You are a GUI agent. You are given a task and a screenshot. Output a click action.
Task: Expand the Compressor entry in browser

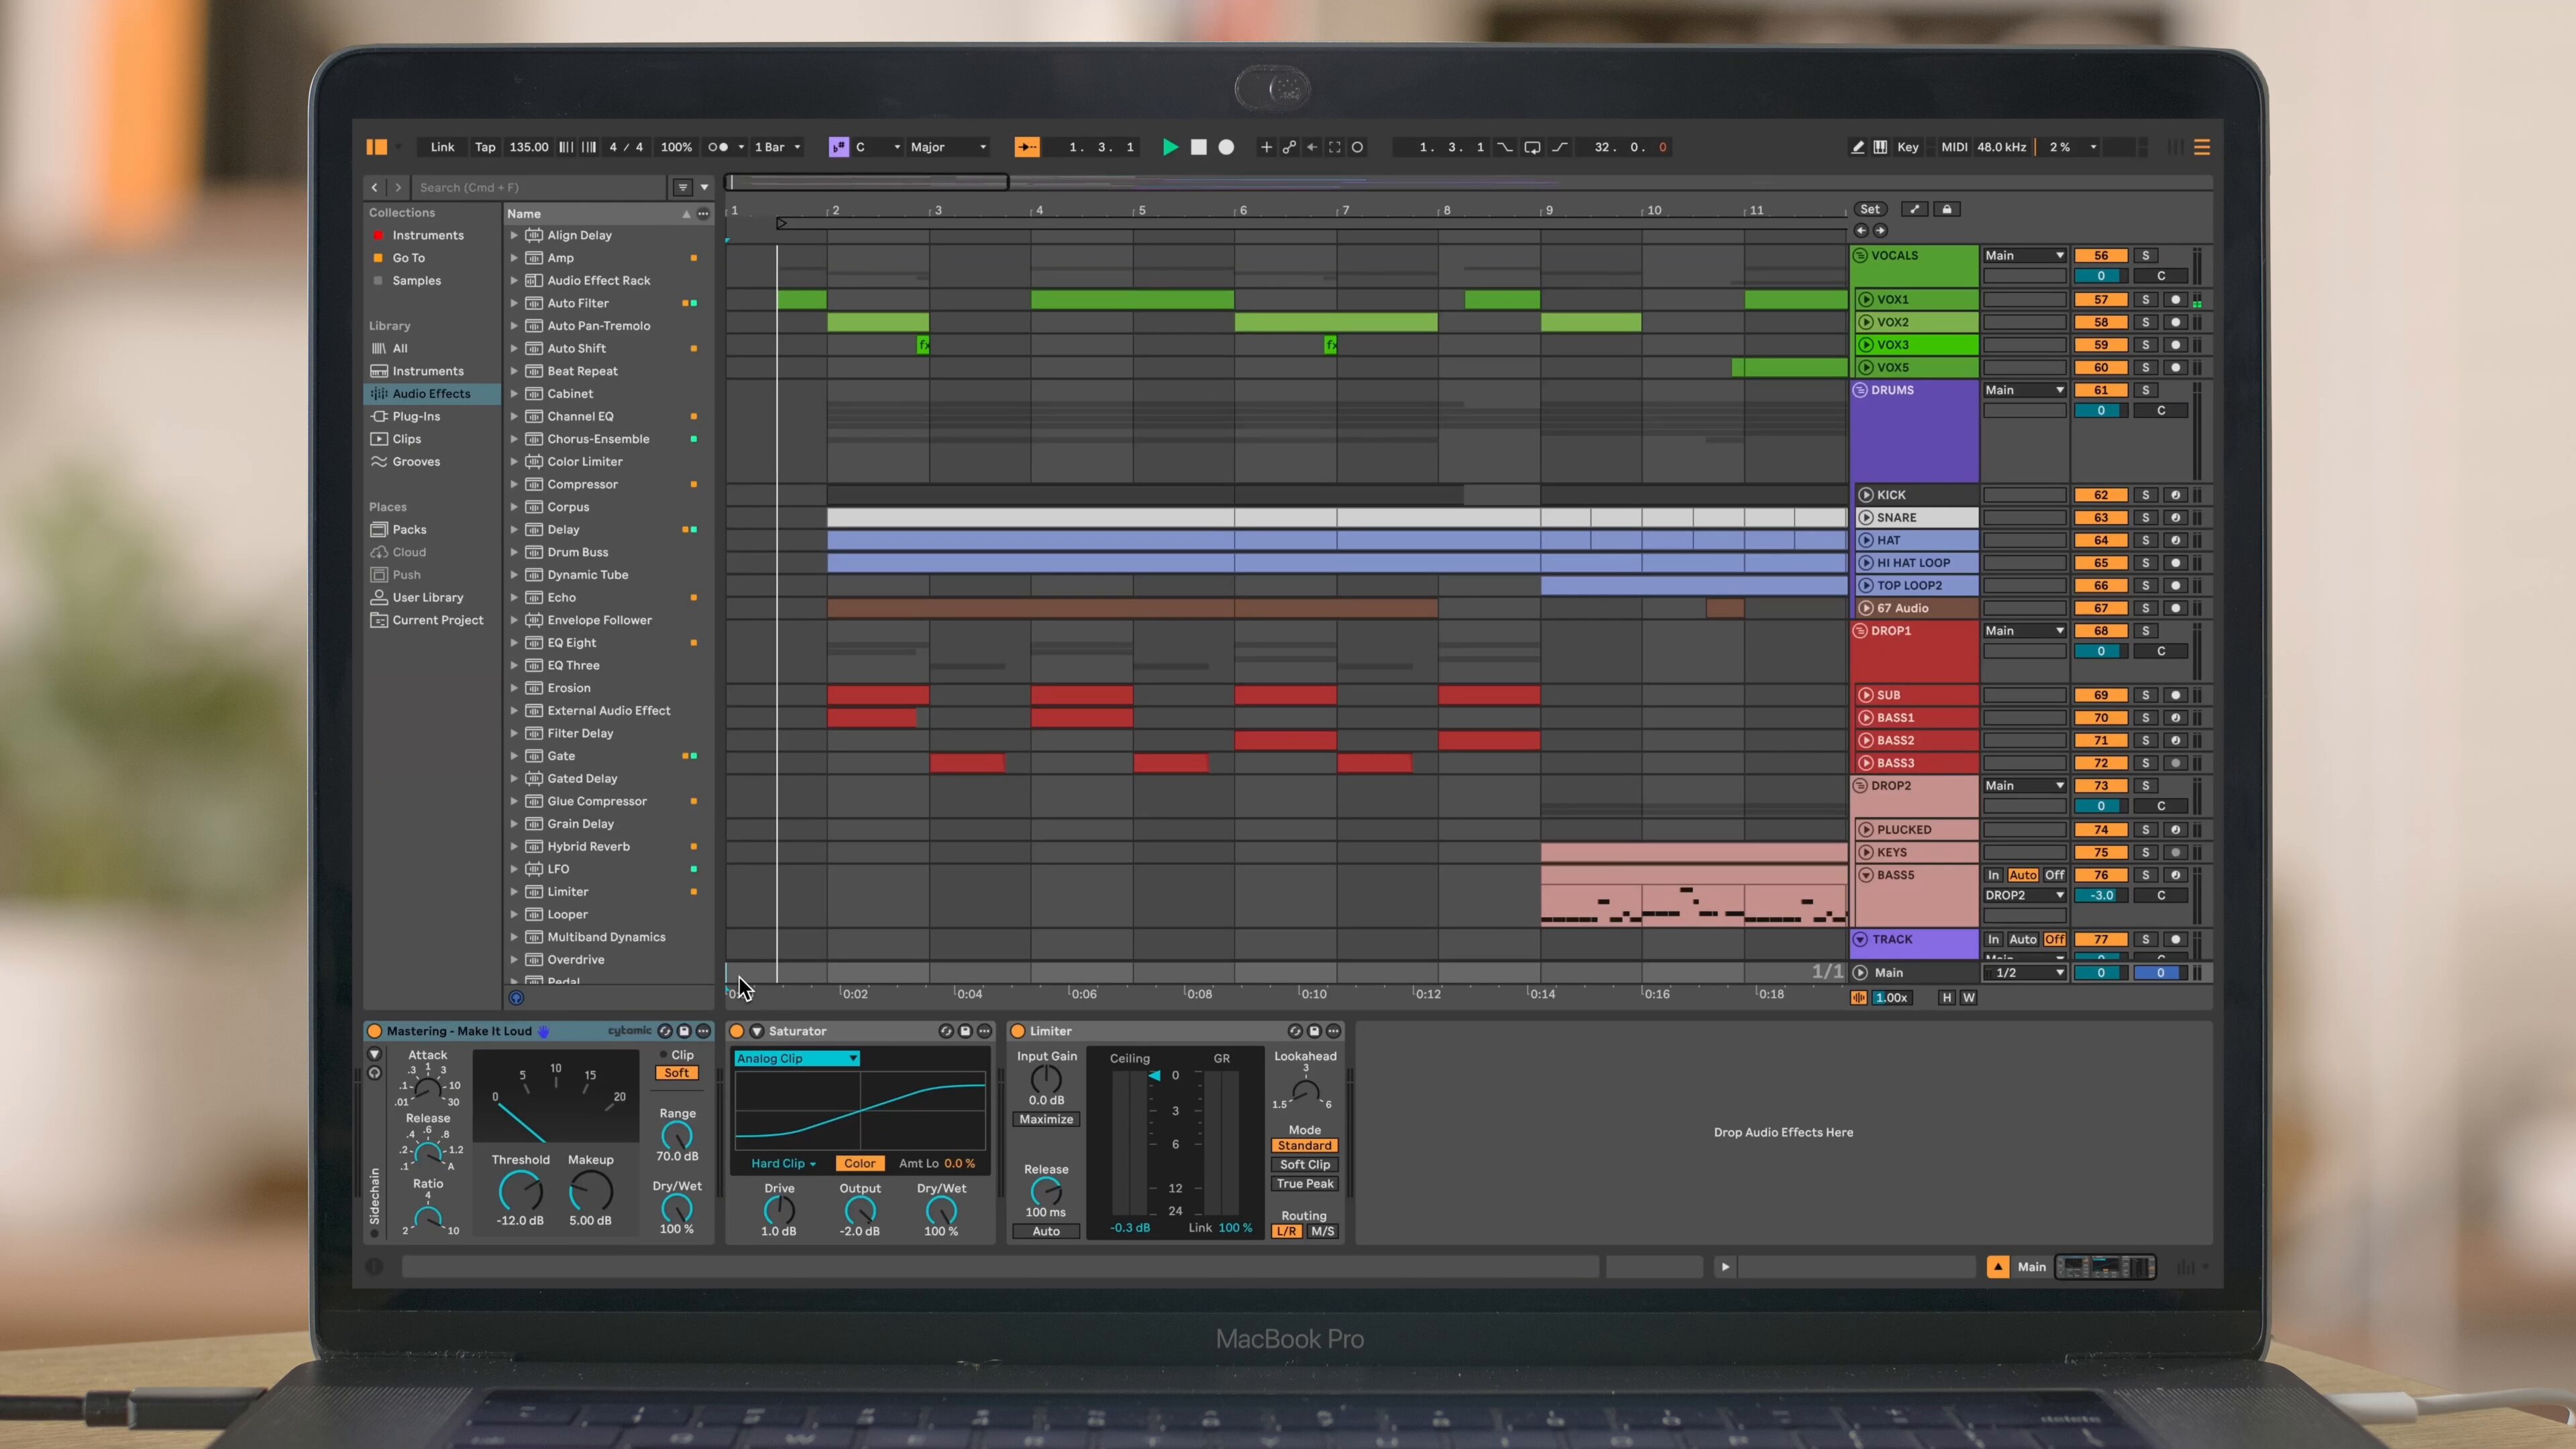coord(514,484)
